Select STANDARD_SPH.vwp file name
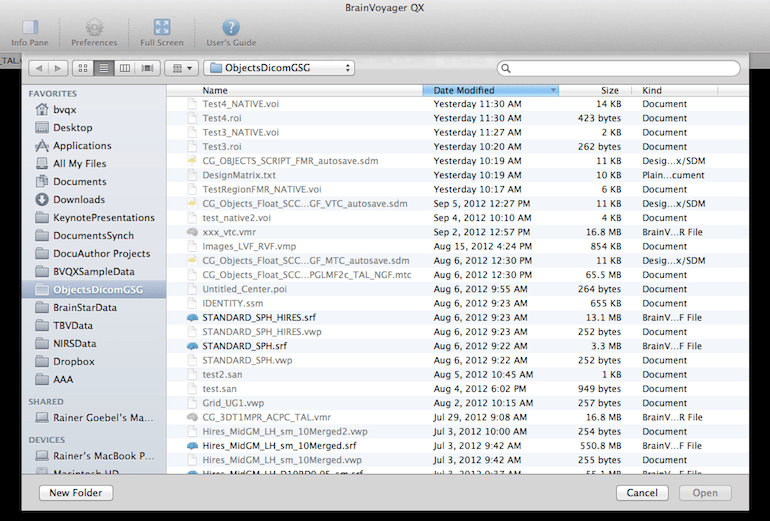The image size is (770, 521). 248,360
